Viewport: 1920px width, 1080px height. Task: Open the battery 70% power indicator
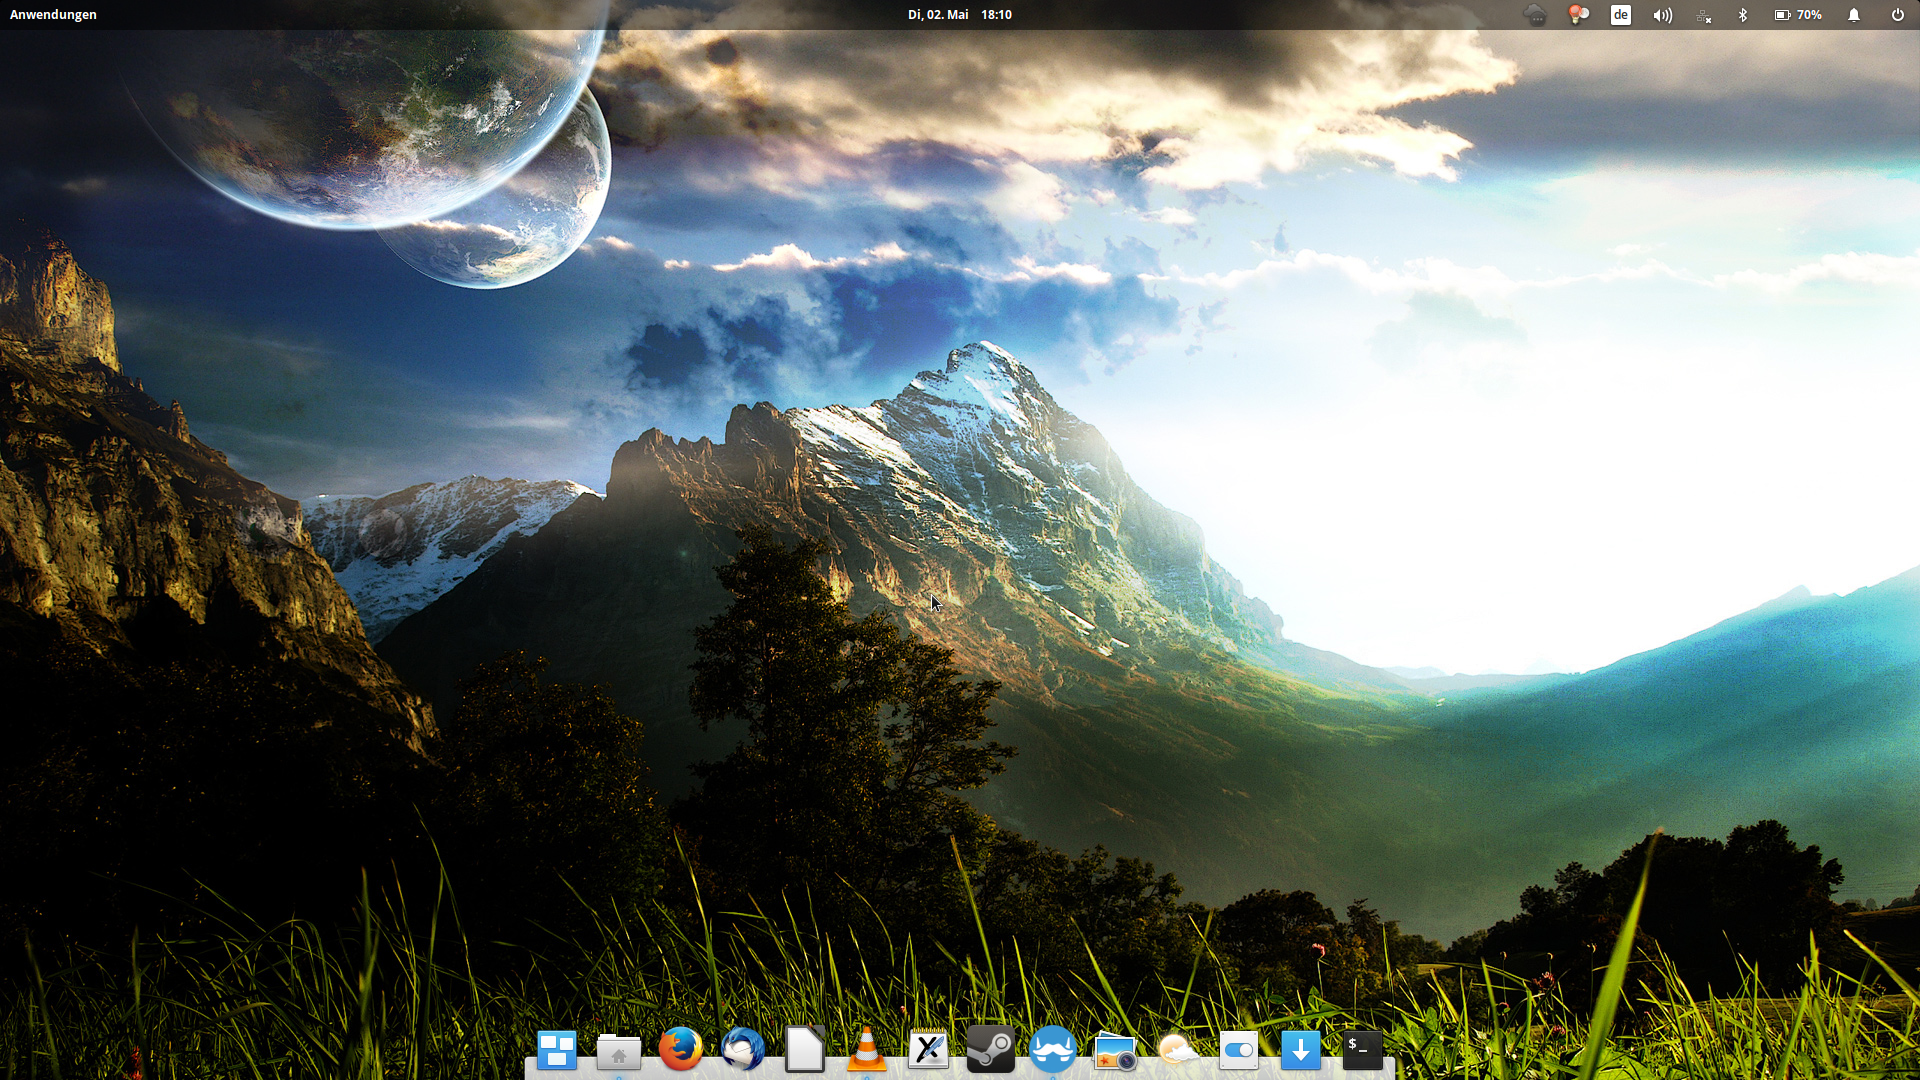[x=1798, y=15]
